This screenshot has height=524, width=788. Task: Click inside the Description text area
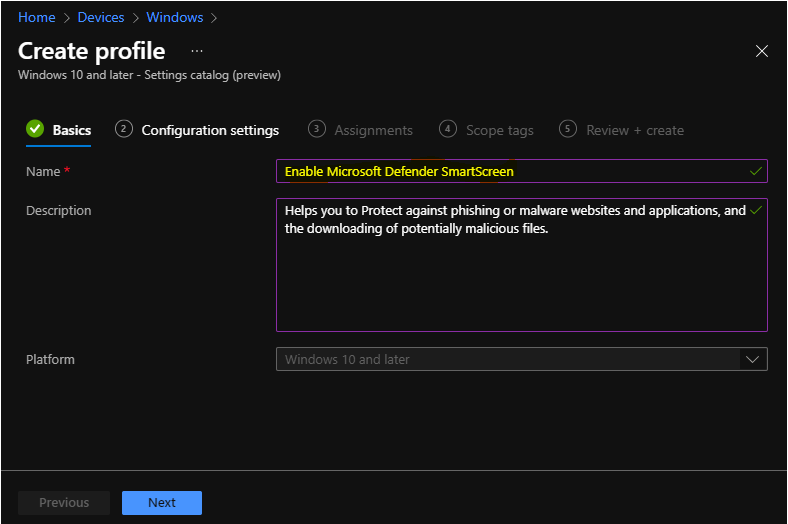(x=522, y=265)
